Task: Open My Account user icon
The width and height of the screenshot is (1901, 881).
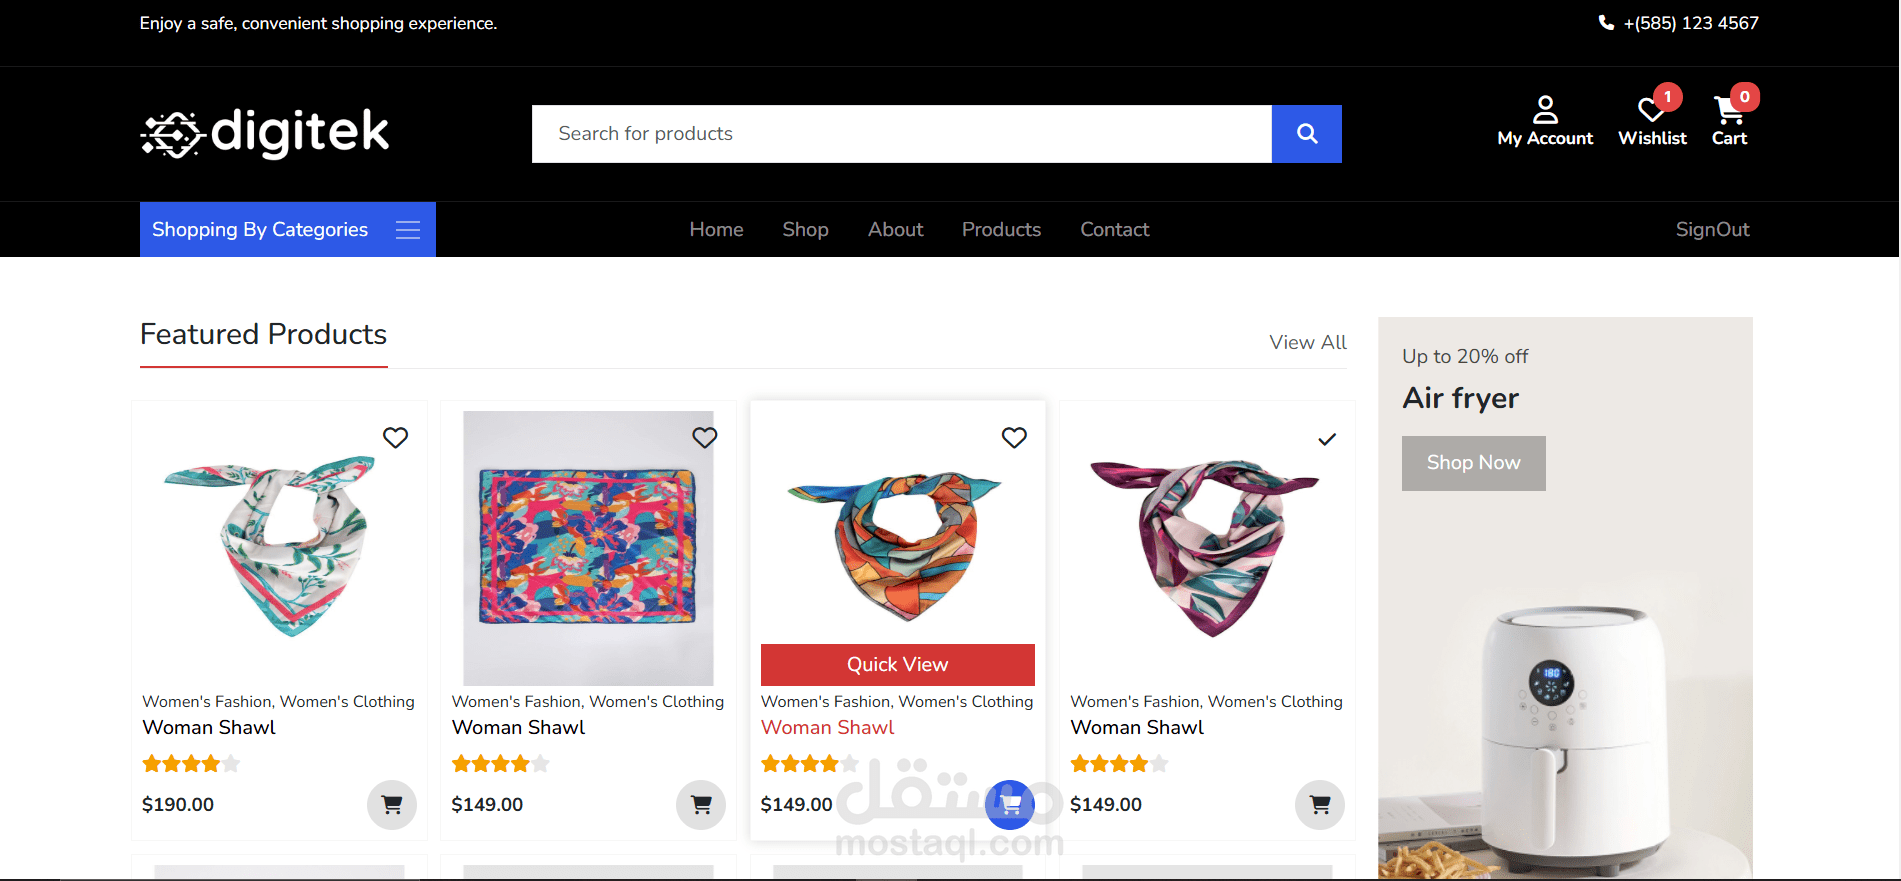Action: pos(1545,109)
